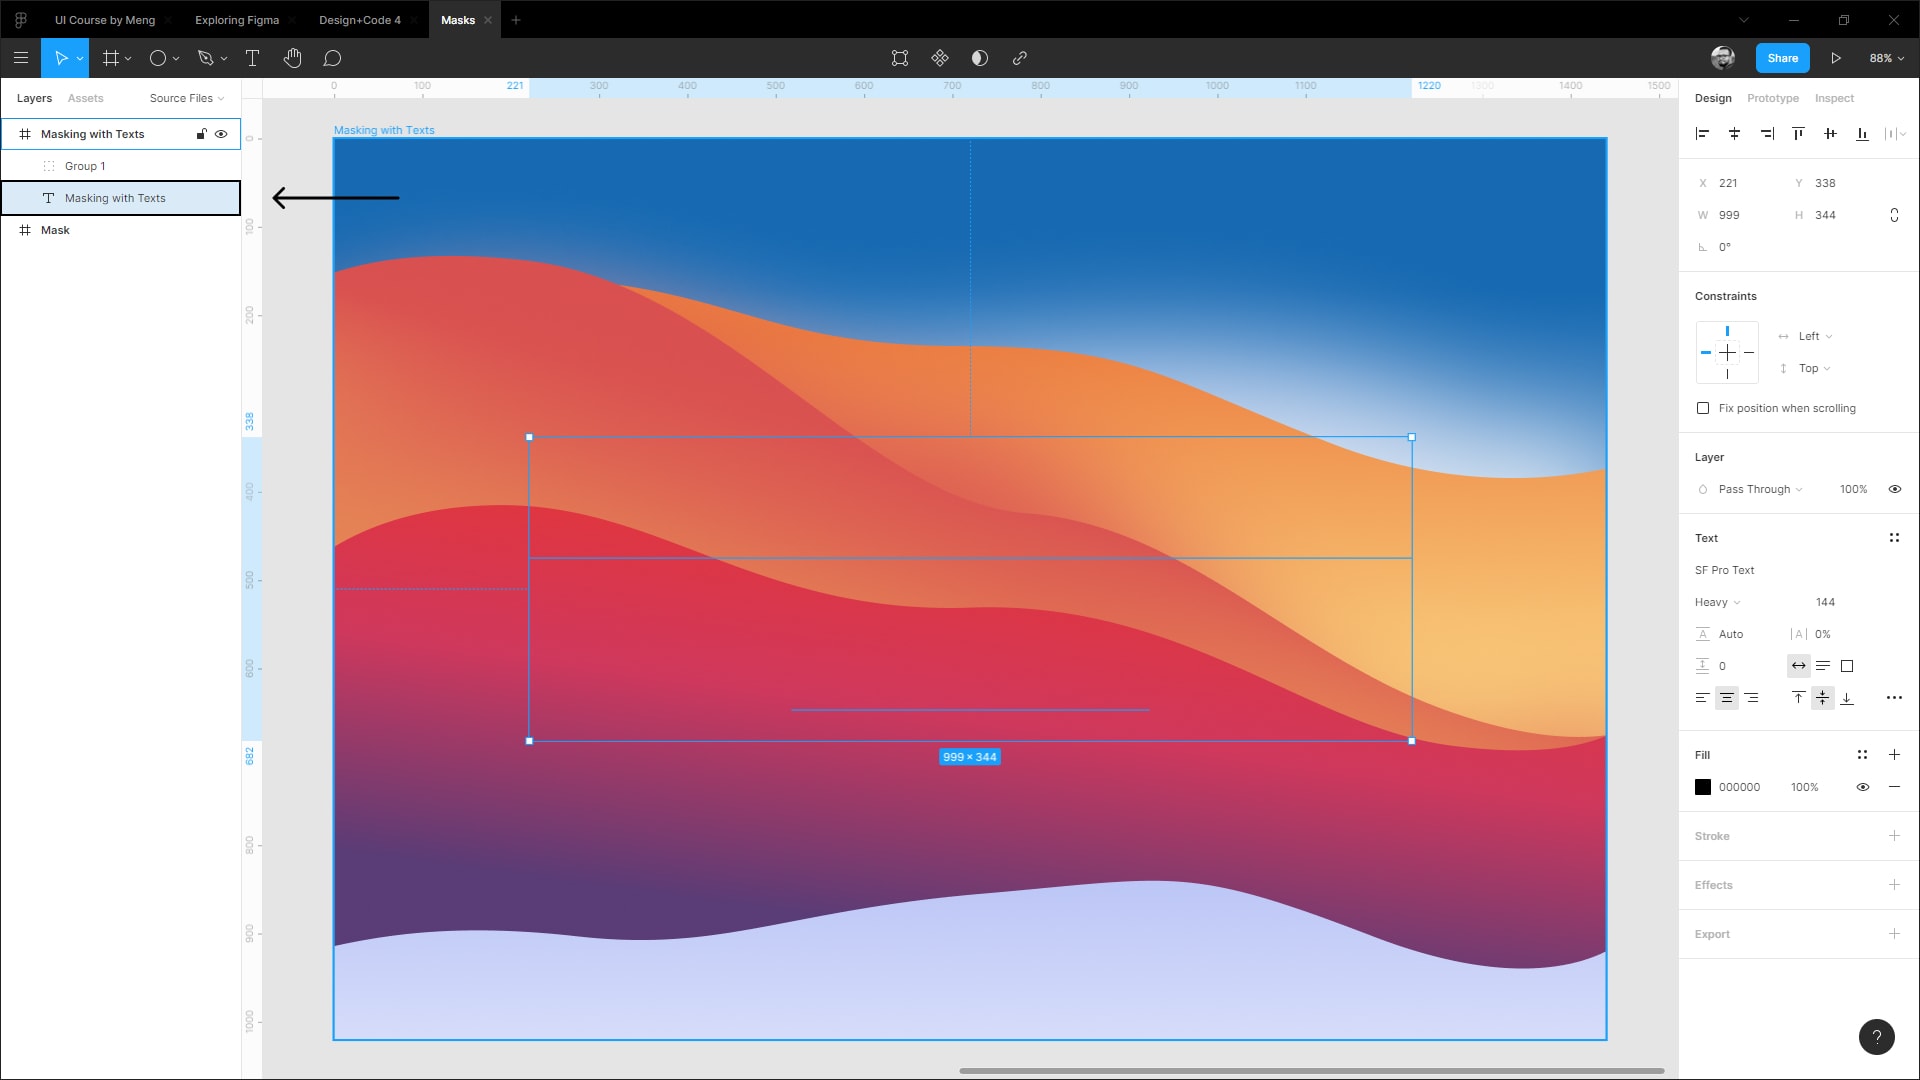Click the Share button

coord(1782,58)
